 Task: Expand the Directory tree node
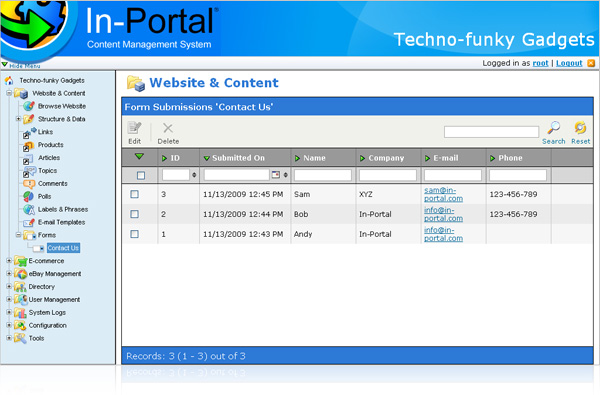[9, 286]
